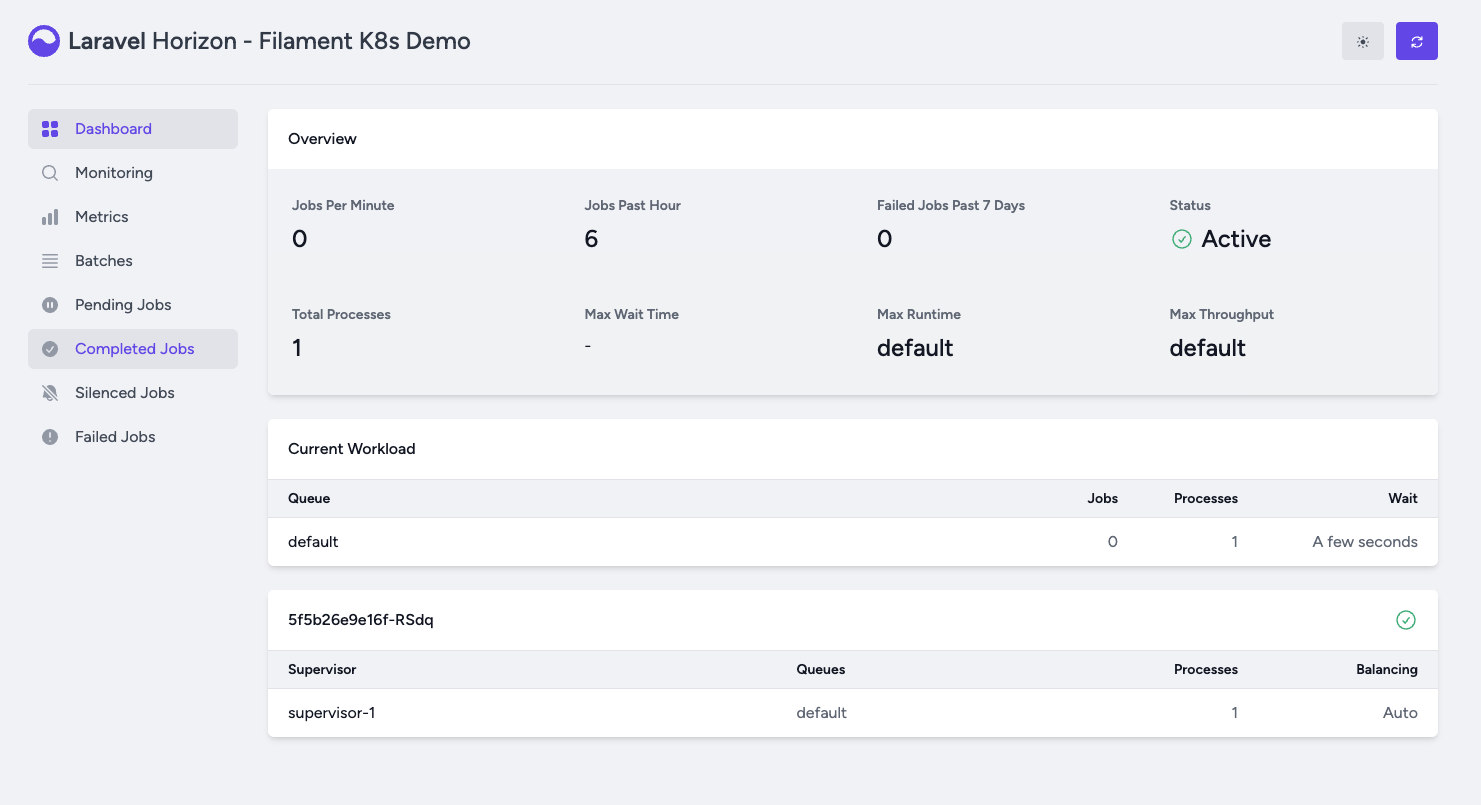1481x805 pixels.
Task: Click the Queues column header
Action: click(821, 669)
